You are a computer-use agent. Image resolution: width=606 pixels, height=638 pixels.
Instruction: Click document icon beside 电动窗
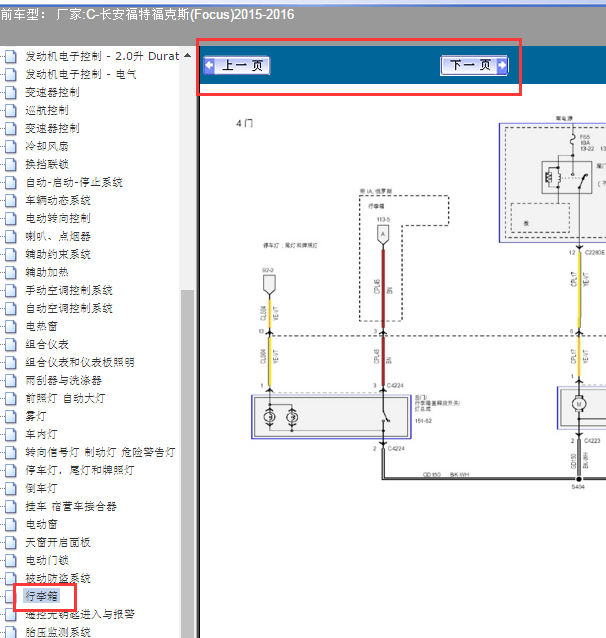click(x=11, y=524)
